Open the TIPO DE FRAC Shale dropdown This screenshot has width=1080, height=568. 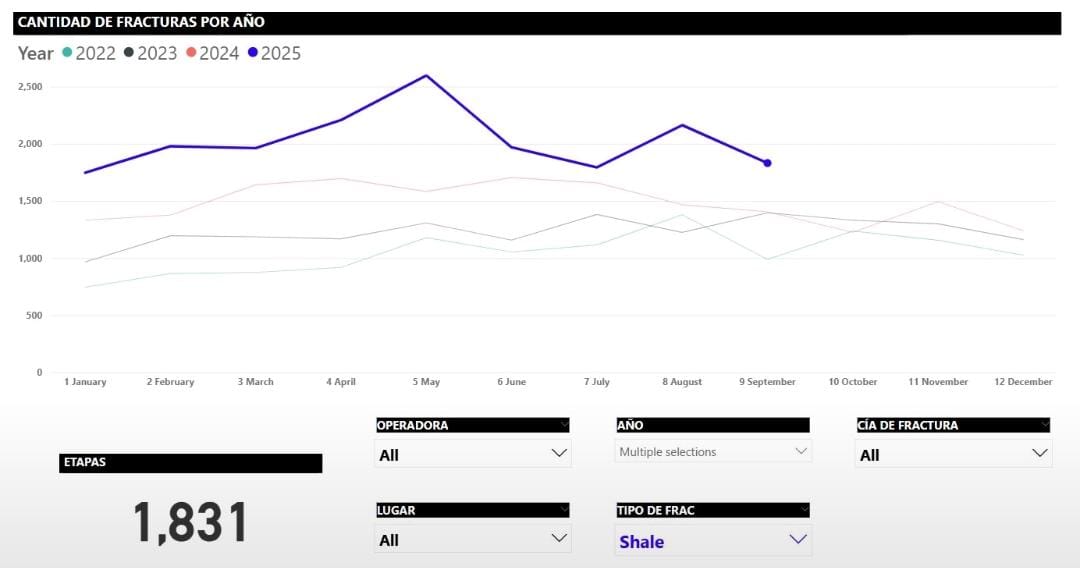712,541
